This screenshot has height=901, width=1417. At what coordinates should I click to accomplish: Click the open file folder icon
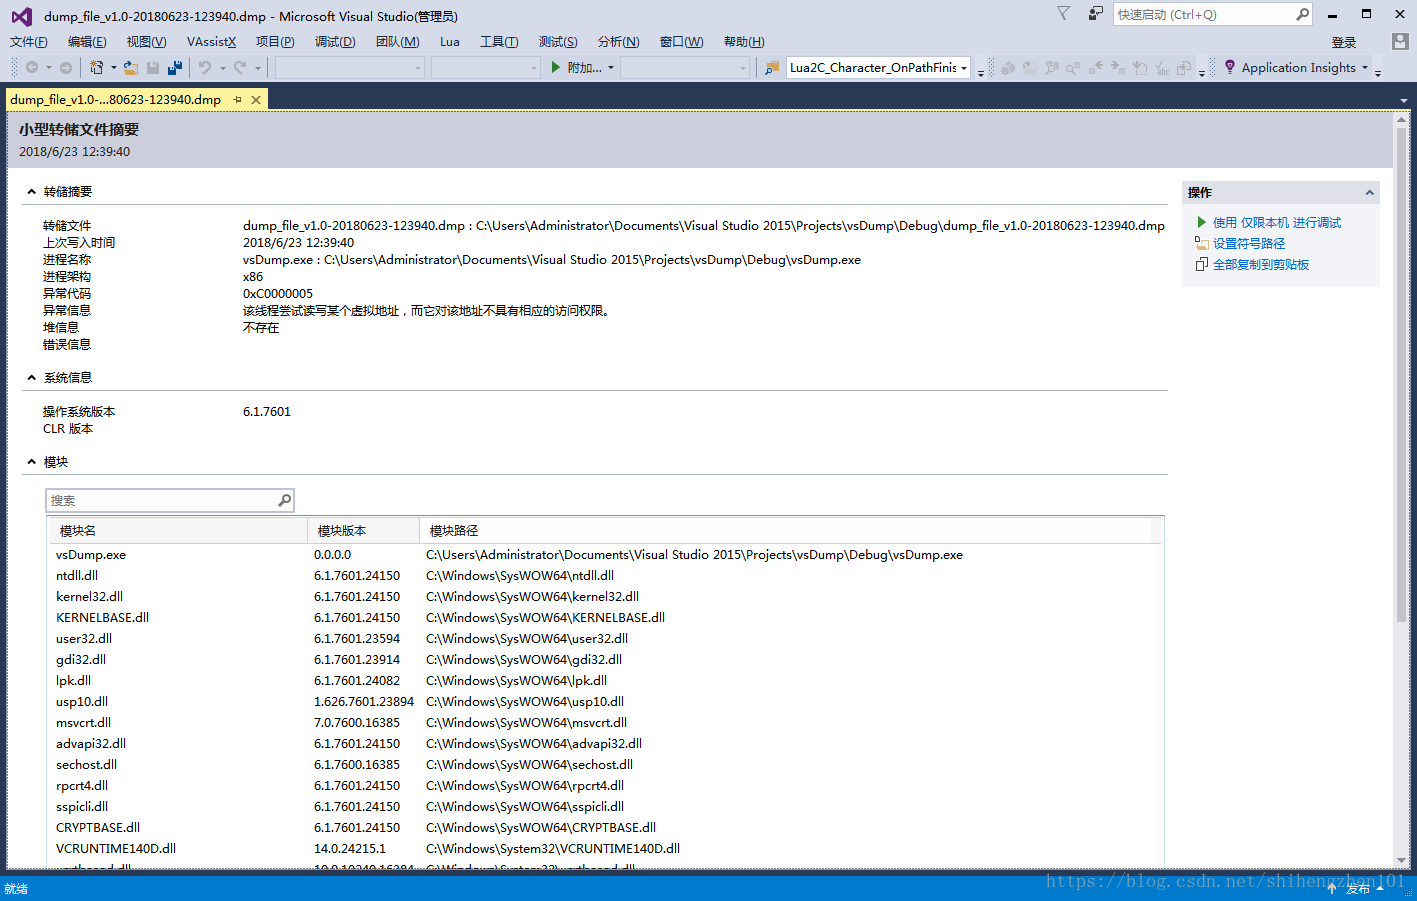click(131, 68)
